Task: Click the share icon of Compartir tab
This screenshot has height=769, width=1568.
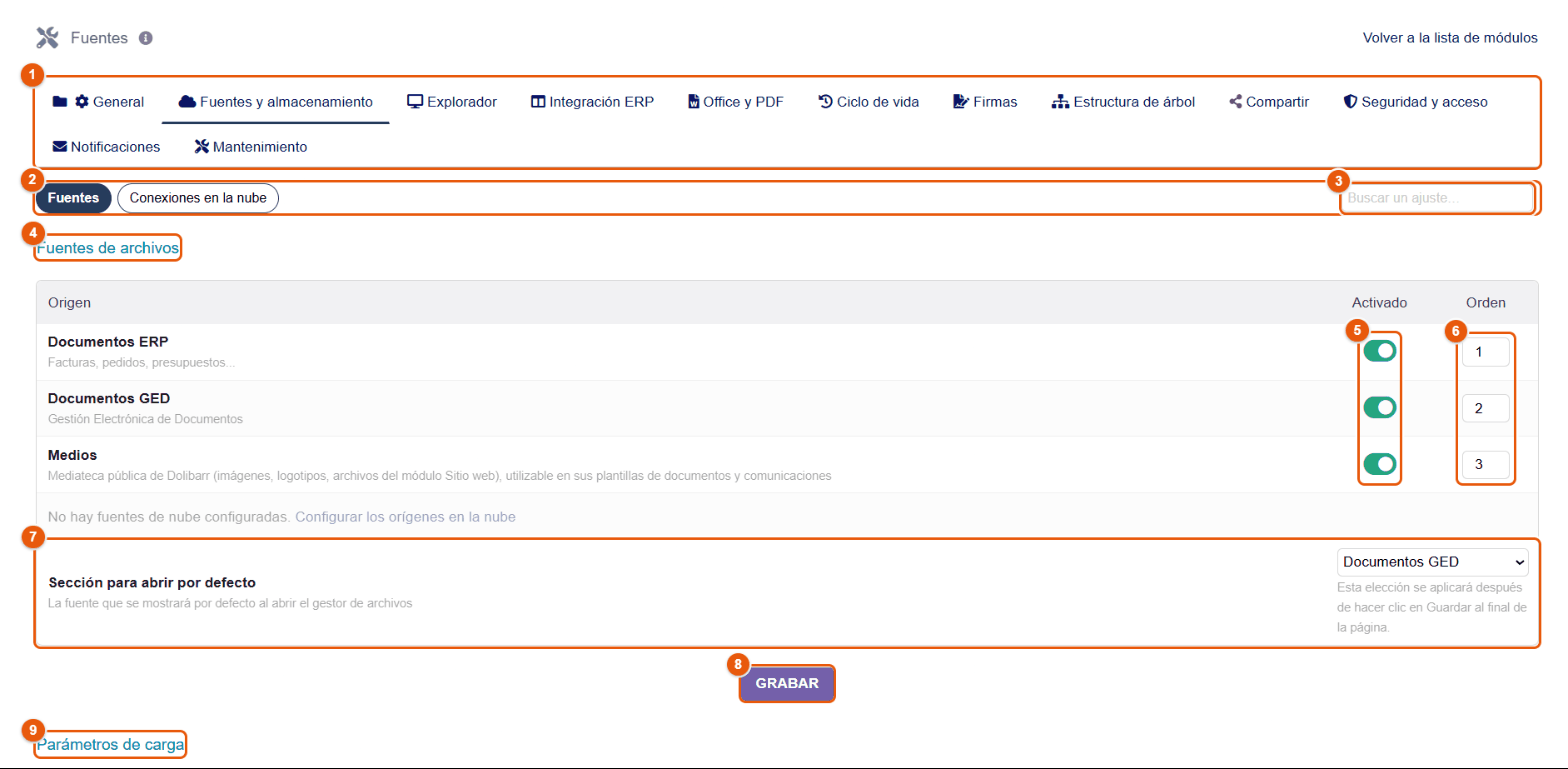Action: click(1236, 101)
